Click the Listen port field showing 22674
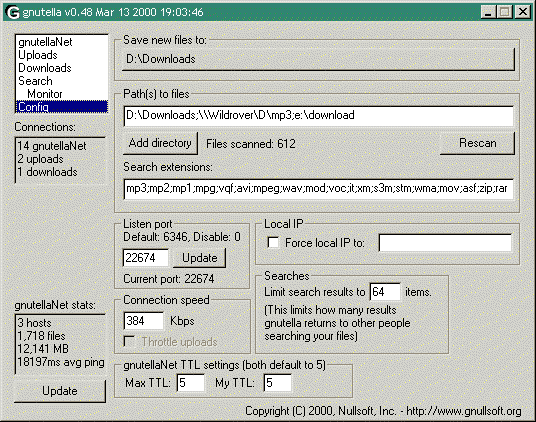The height and width of the screenshot is (422, 536). click(146, 258)
